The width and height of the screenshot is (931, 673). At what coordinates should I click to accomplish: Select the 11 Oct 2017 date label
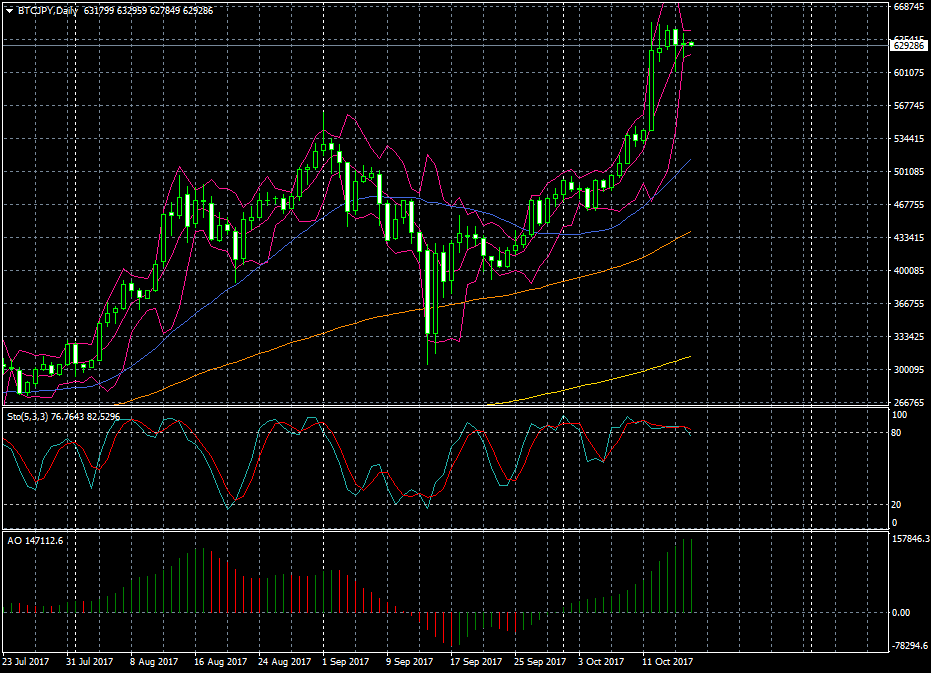tap(667, 662)
